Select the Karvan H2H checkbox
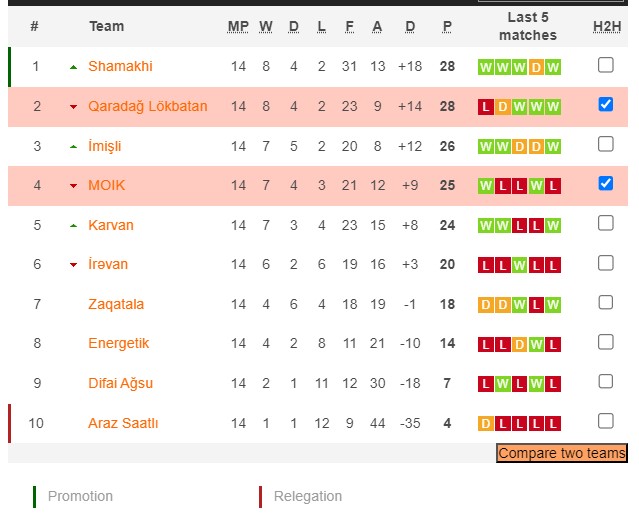Viewport: 639px width, 519px height. coord(605,223)
